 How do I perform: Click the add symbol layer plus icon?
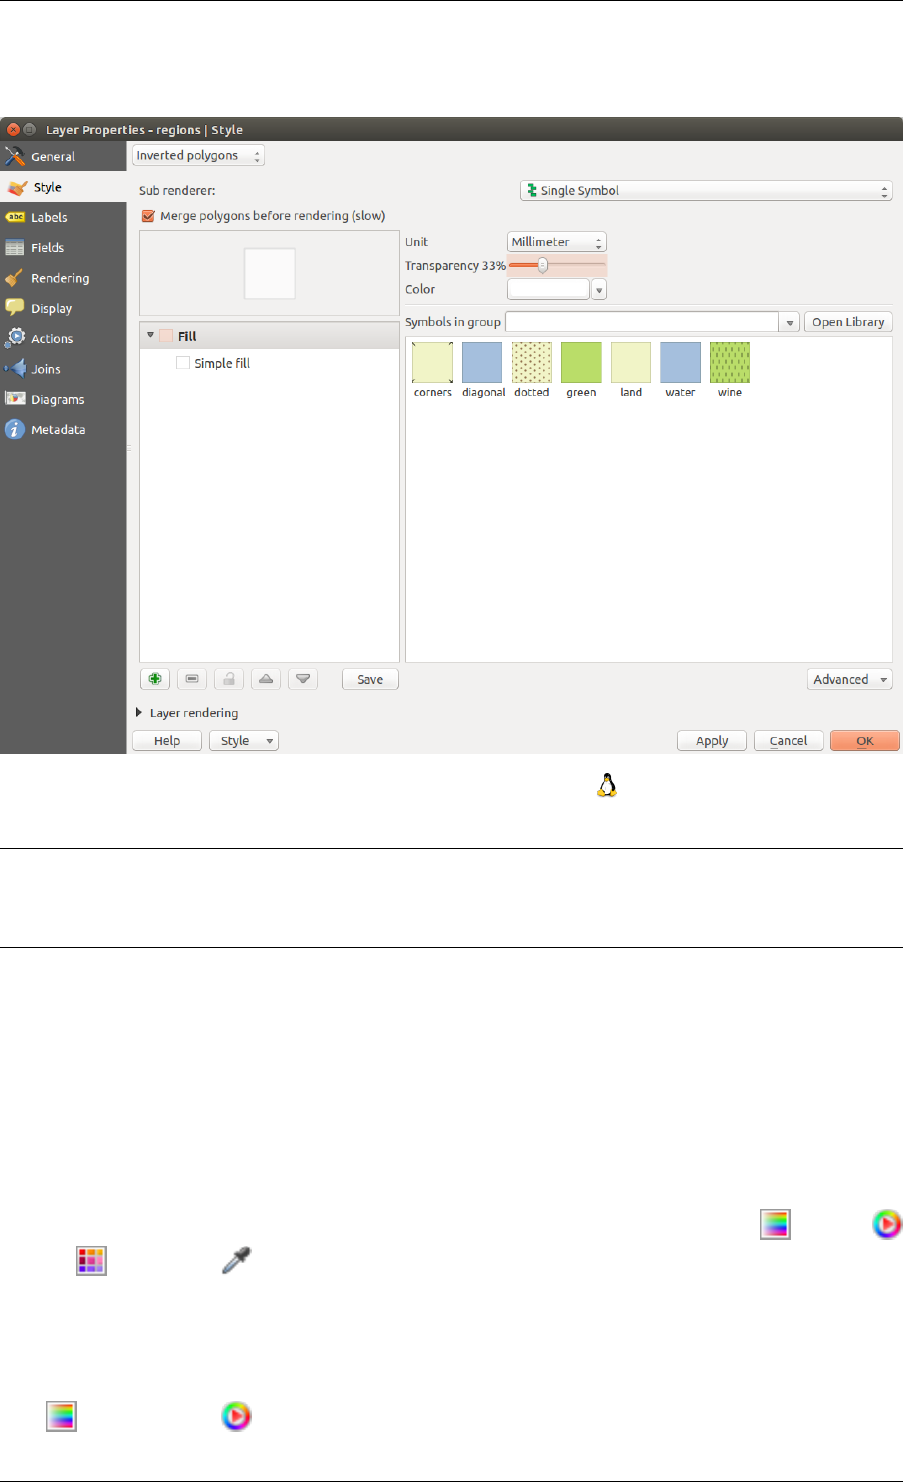coord(155,679)
